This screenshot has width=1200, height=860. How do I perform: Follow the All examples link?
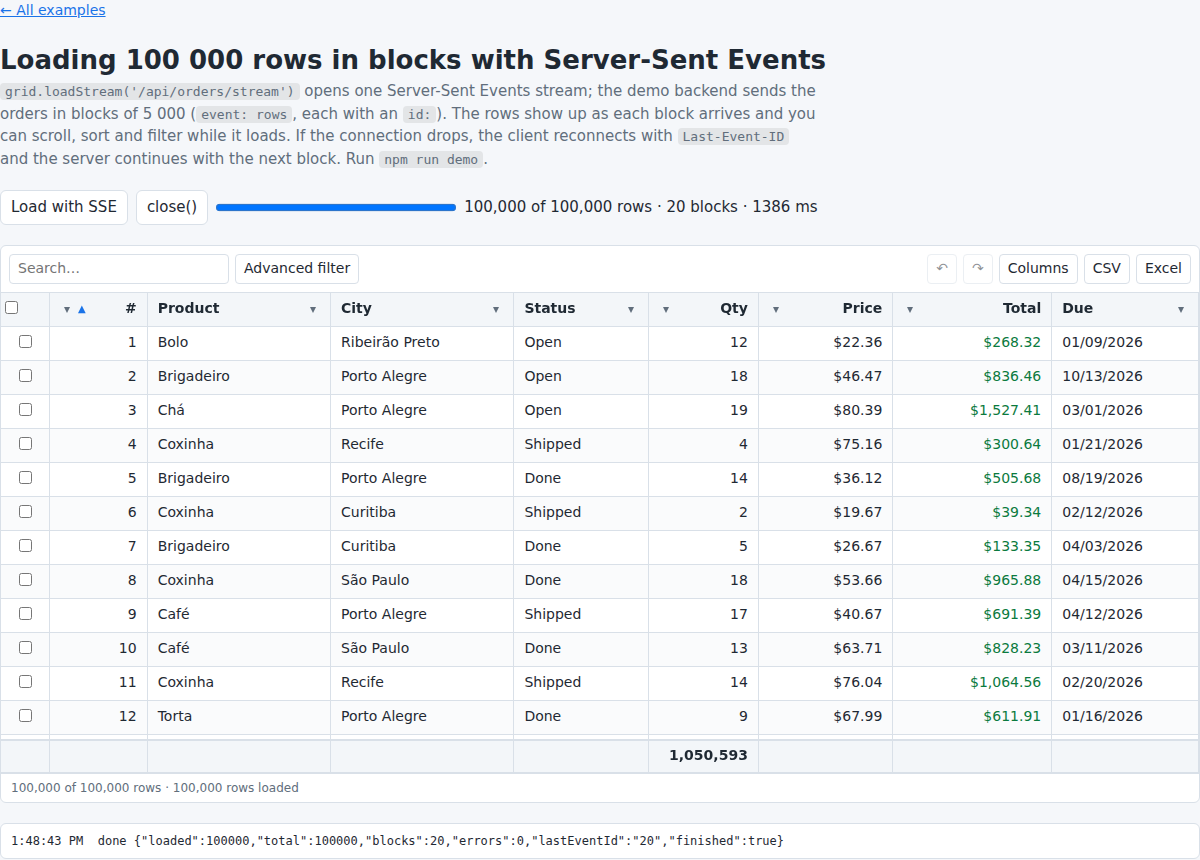coord(53,10)
